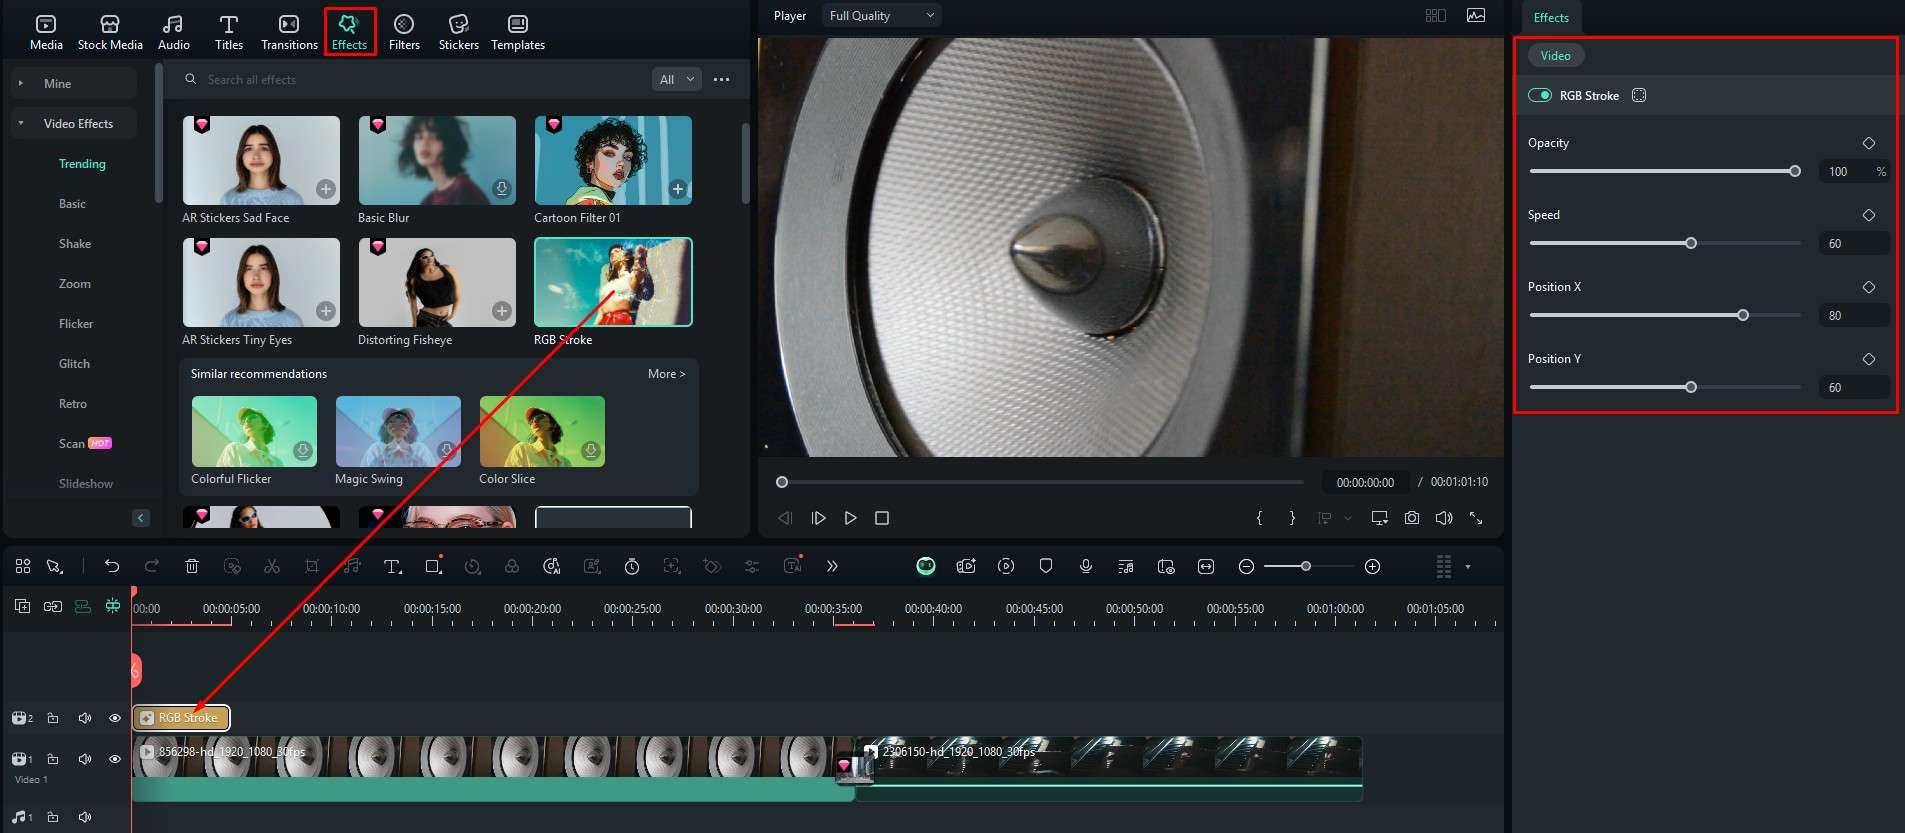
Task: Delete the selected clip with trash icon
Action: coord(192,567)
